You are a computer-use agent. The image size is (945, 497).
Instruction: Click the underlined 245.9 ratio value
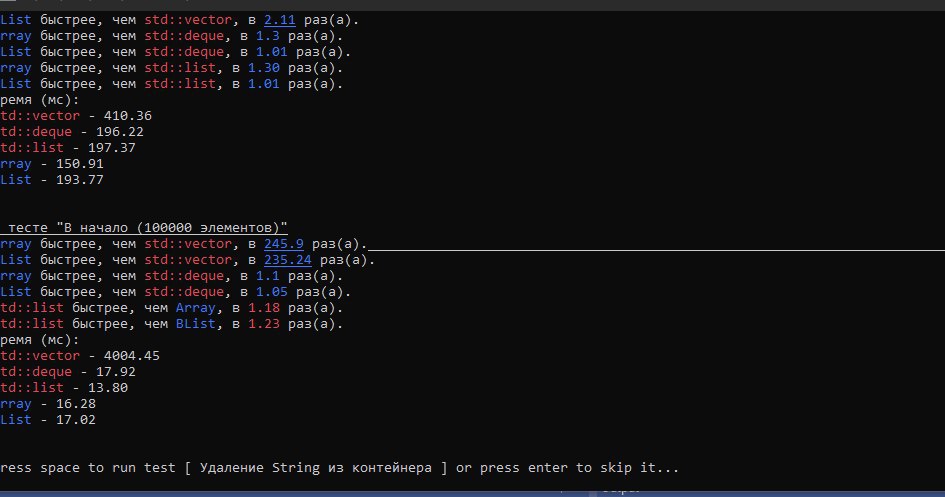coord(284,244)
